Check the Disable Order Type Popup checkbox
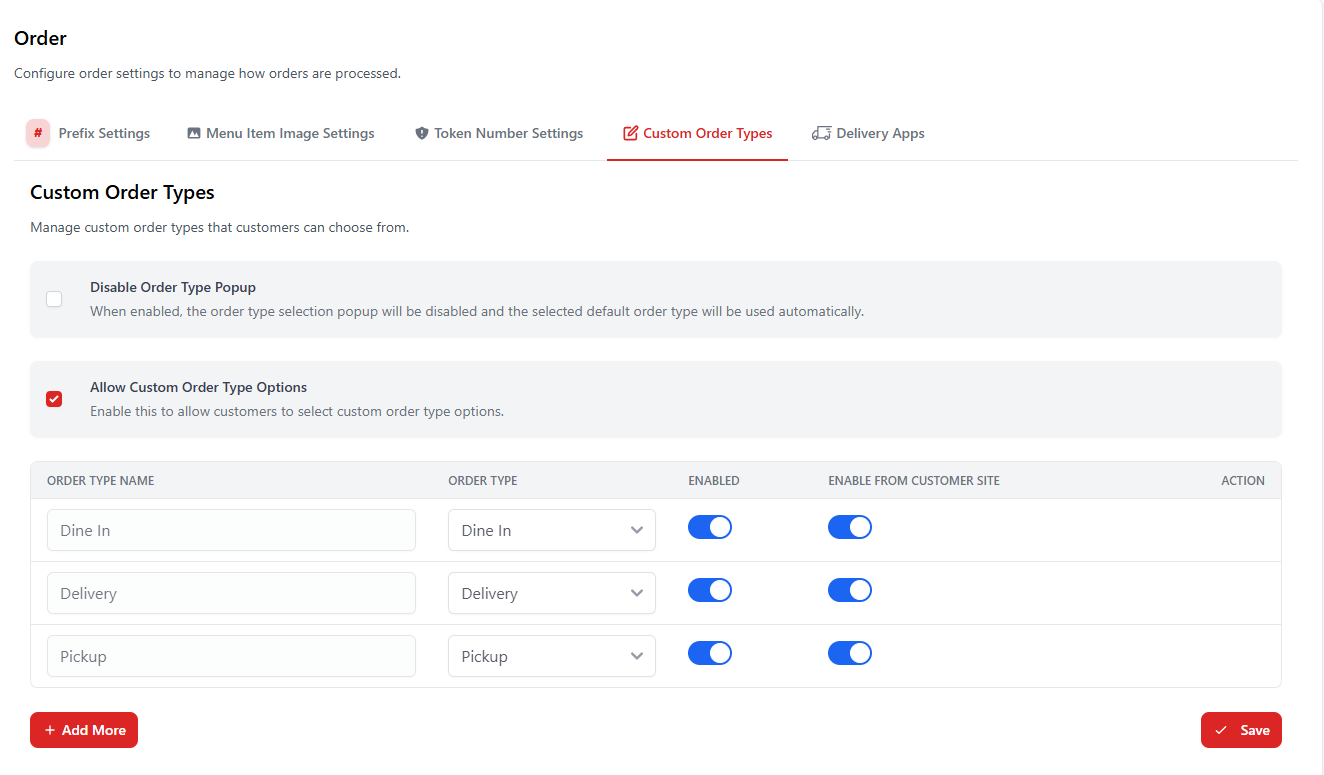 coord(54,299)
